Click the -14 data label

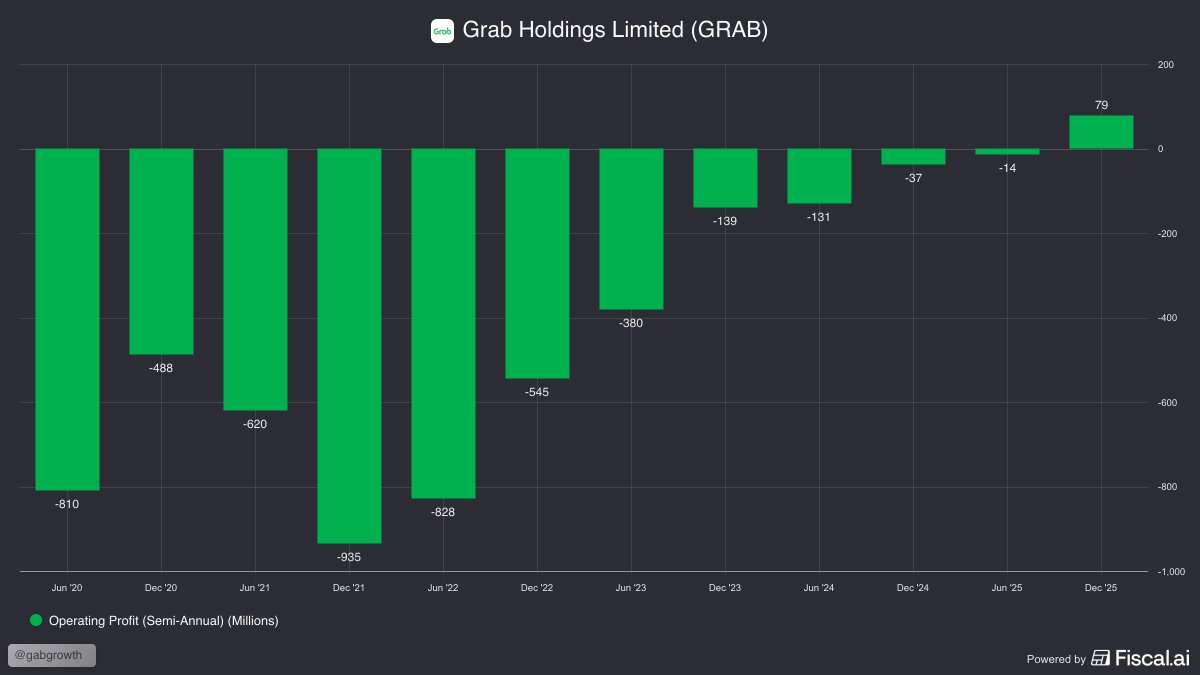(1007, 168)
